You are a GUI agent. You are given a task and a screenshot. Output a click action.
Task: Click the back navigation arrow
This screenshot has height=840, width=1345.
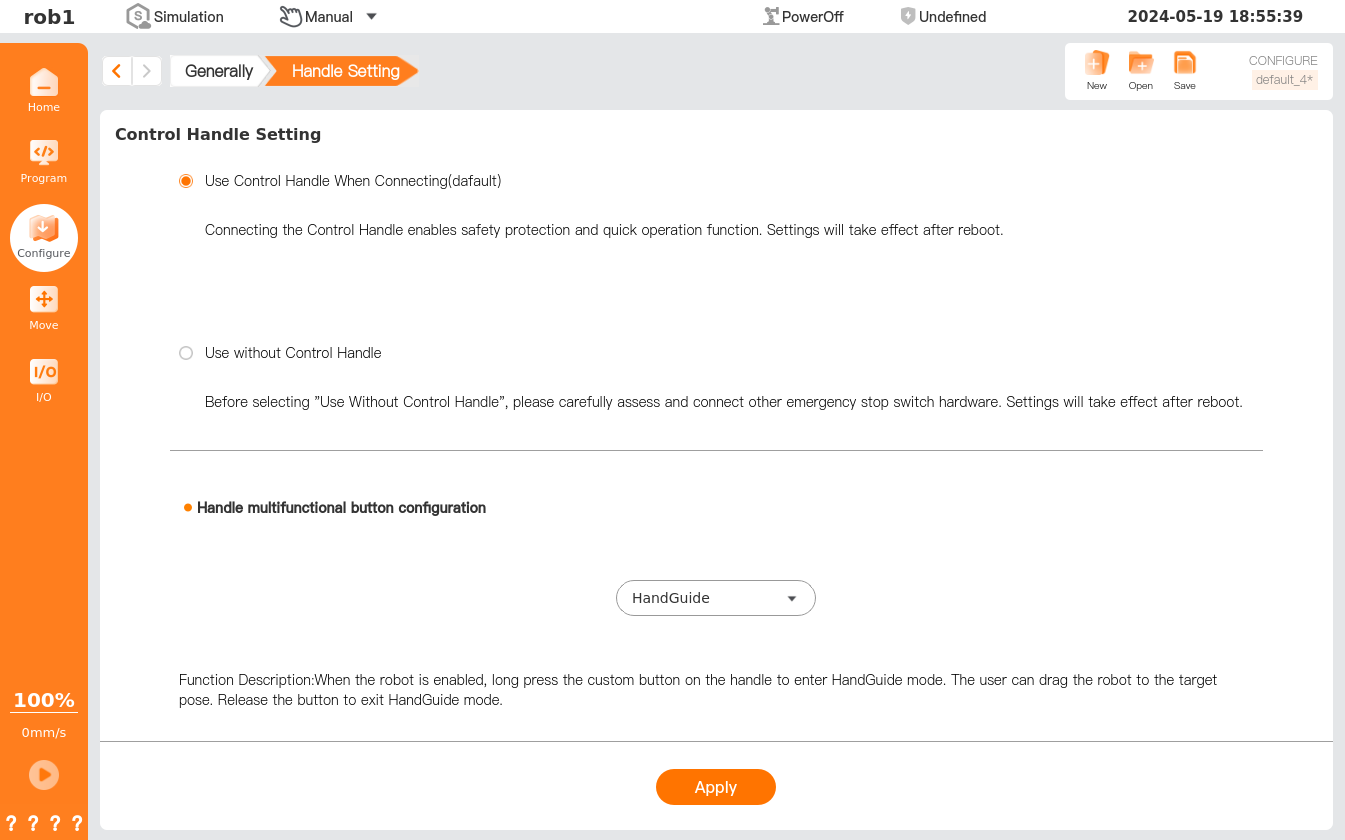click(117, 71)
